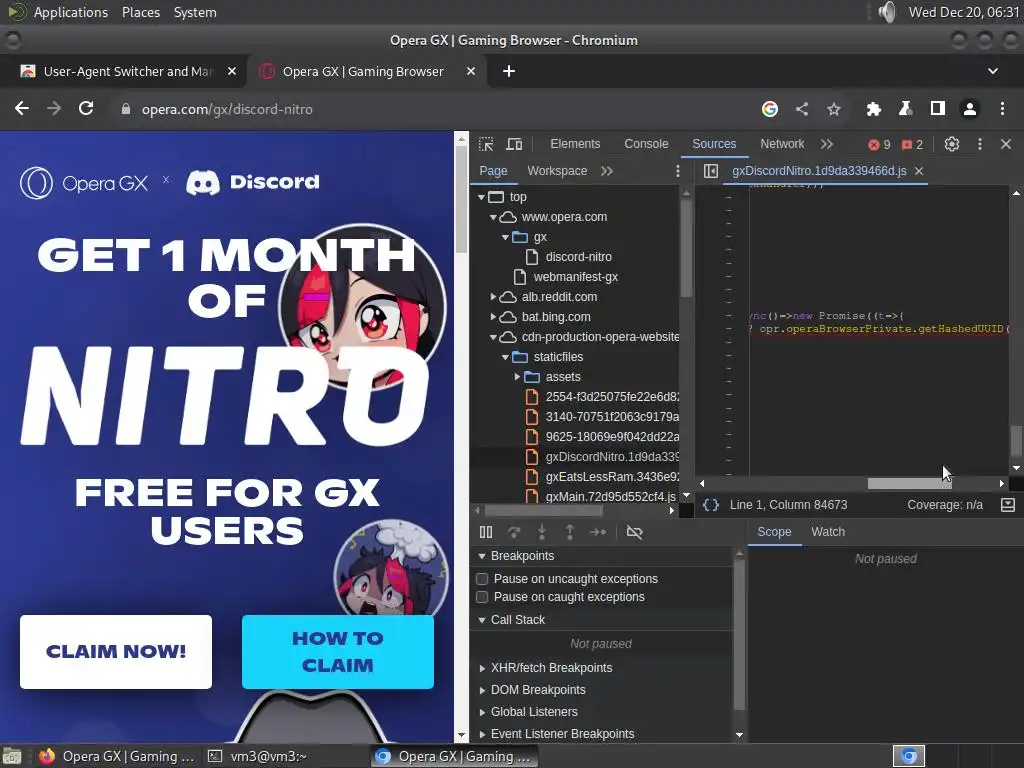Open Sources navigator more options menu
This screenshot has width=1024, height=768.
point(678,171)
